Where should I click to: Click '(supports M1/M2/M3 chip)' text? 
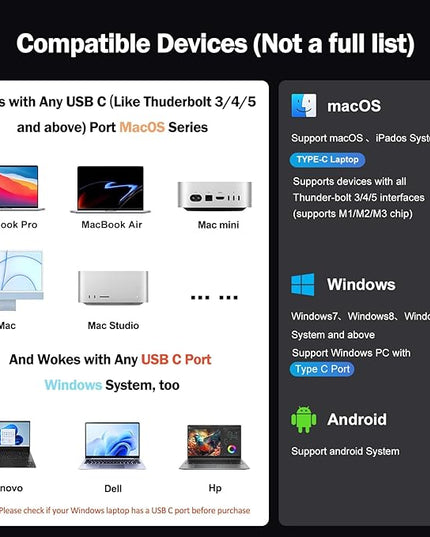tap(352, 214)
